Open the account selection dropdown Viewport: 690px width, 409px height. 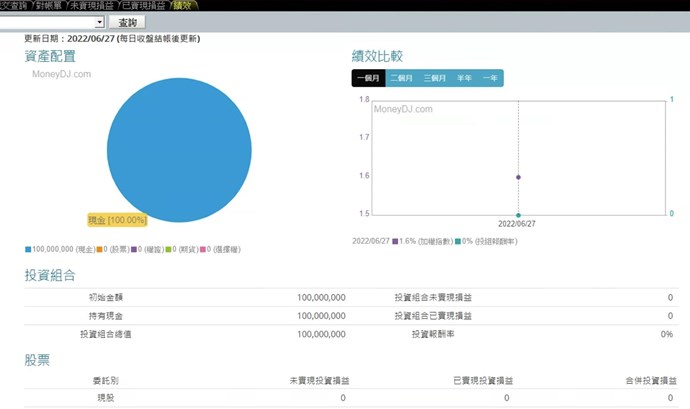99,21
